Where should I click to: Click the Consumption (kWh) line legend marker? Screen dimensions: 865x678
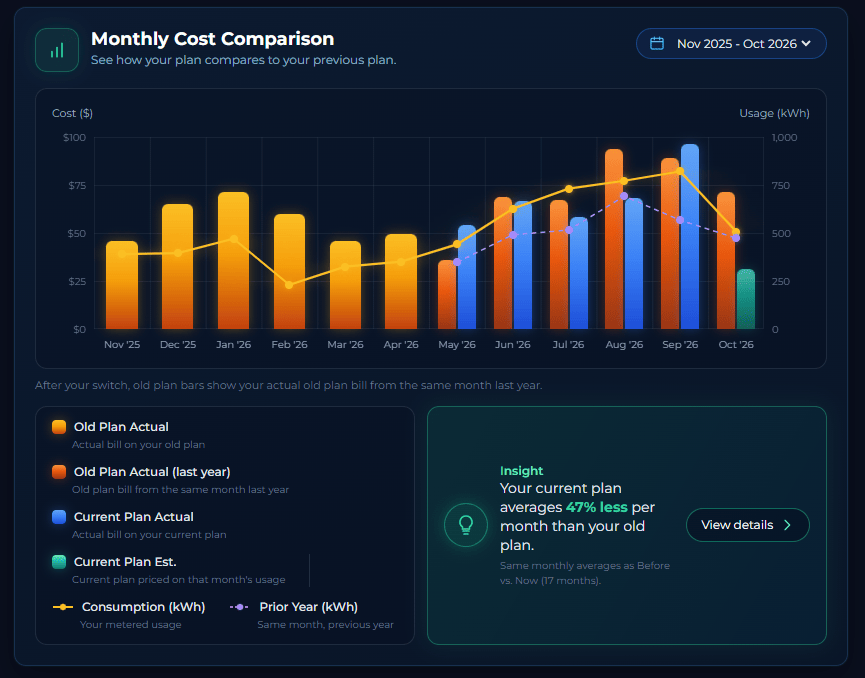pyautogui.click(x=63, y=607)
